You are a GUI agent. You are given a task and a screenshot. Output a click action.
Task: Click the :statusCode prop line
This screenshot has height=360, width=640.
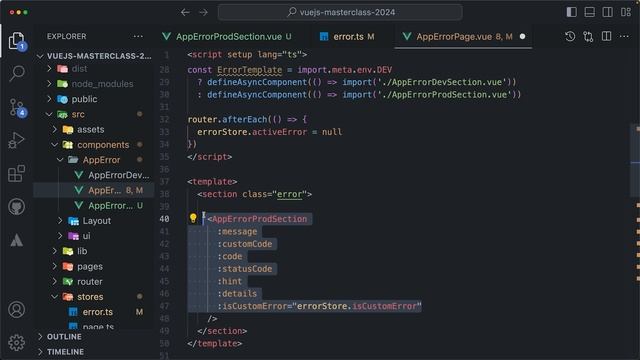pyautogui.click(x=244, y=269)
